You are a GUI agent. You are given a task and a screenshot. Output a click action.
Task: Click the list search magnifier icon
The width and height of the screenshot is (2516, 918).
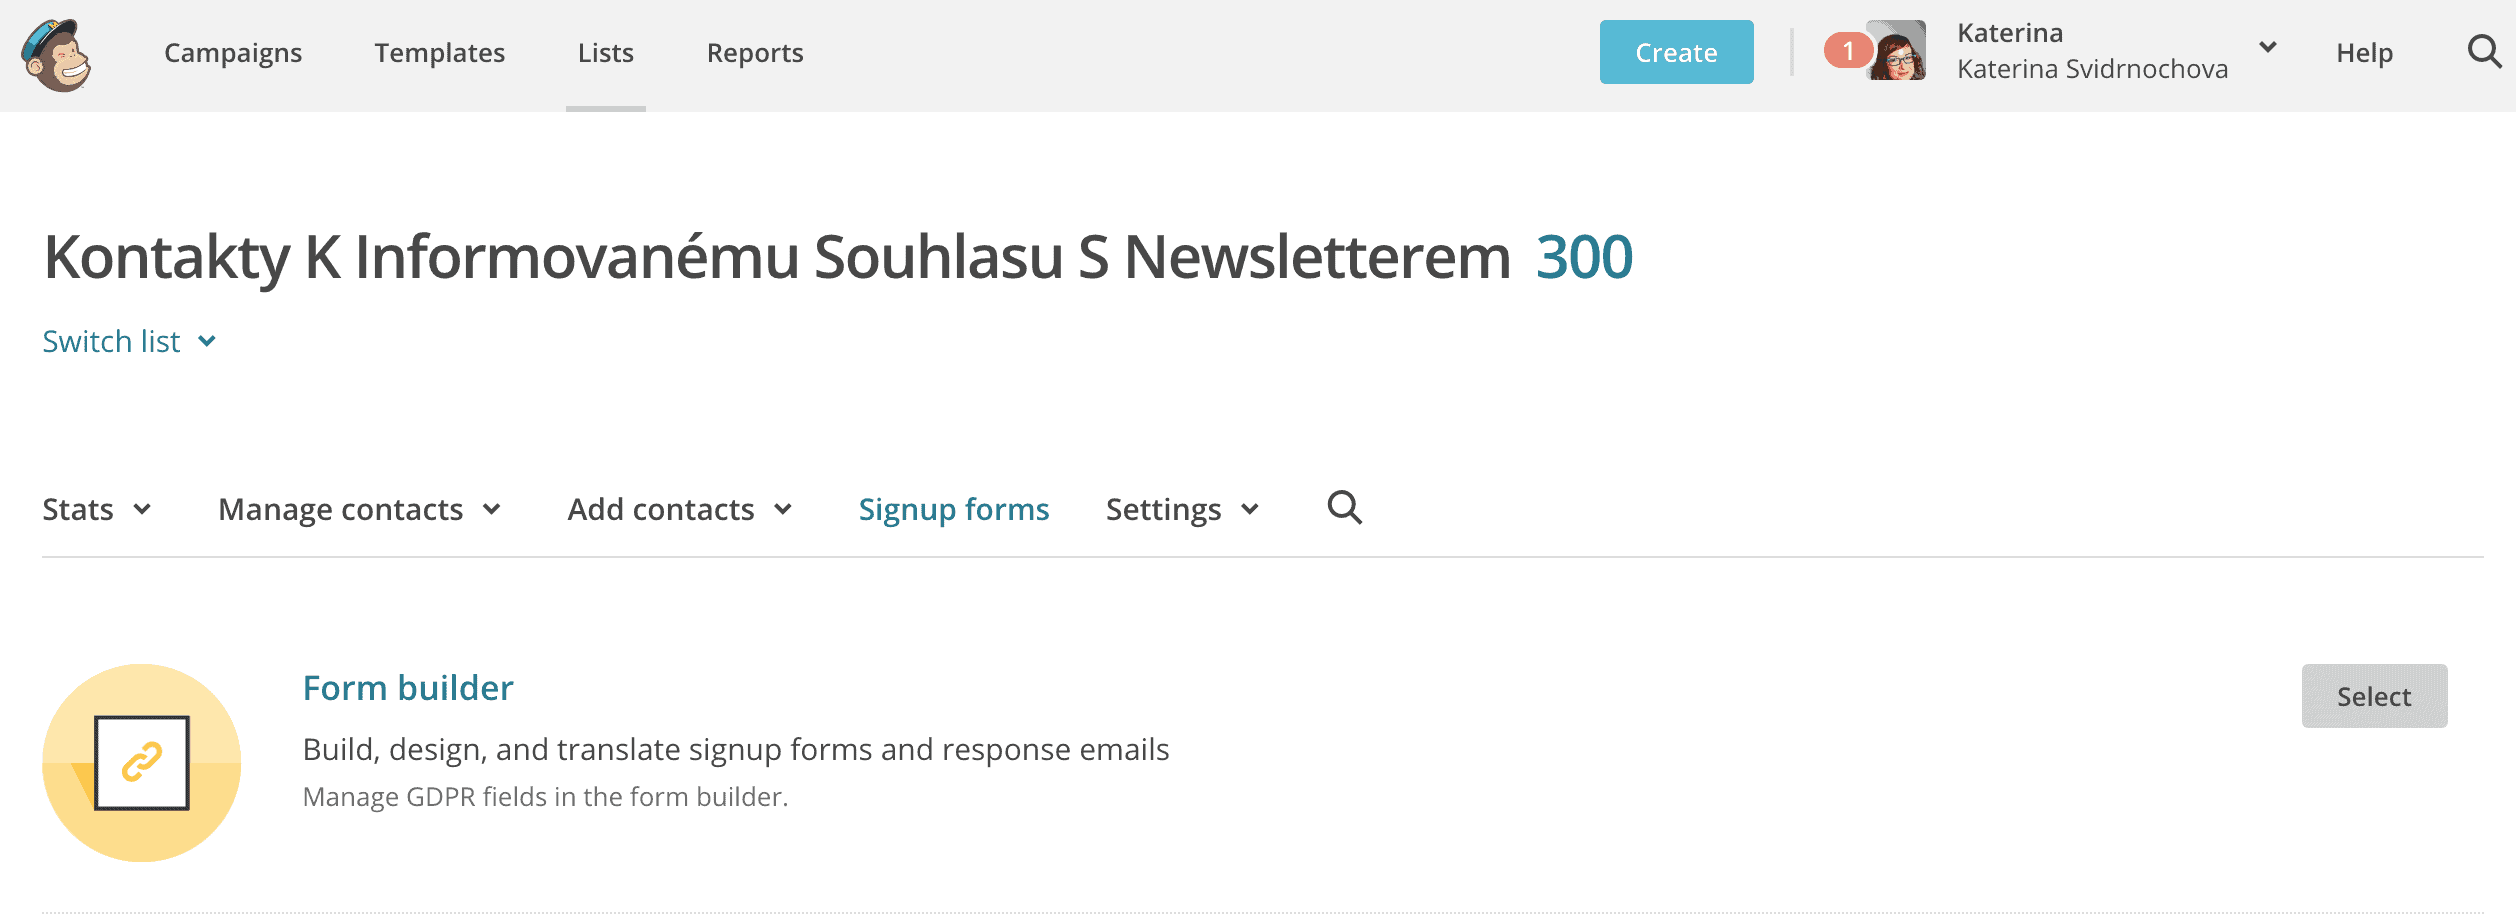tap(1344, 508)
